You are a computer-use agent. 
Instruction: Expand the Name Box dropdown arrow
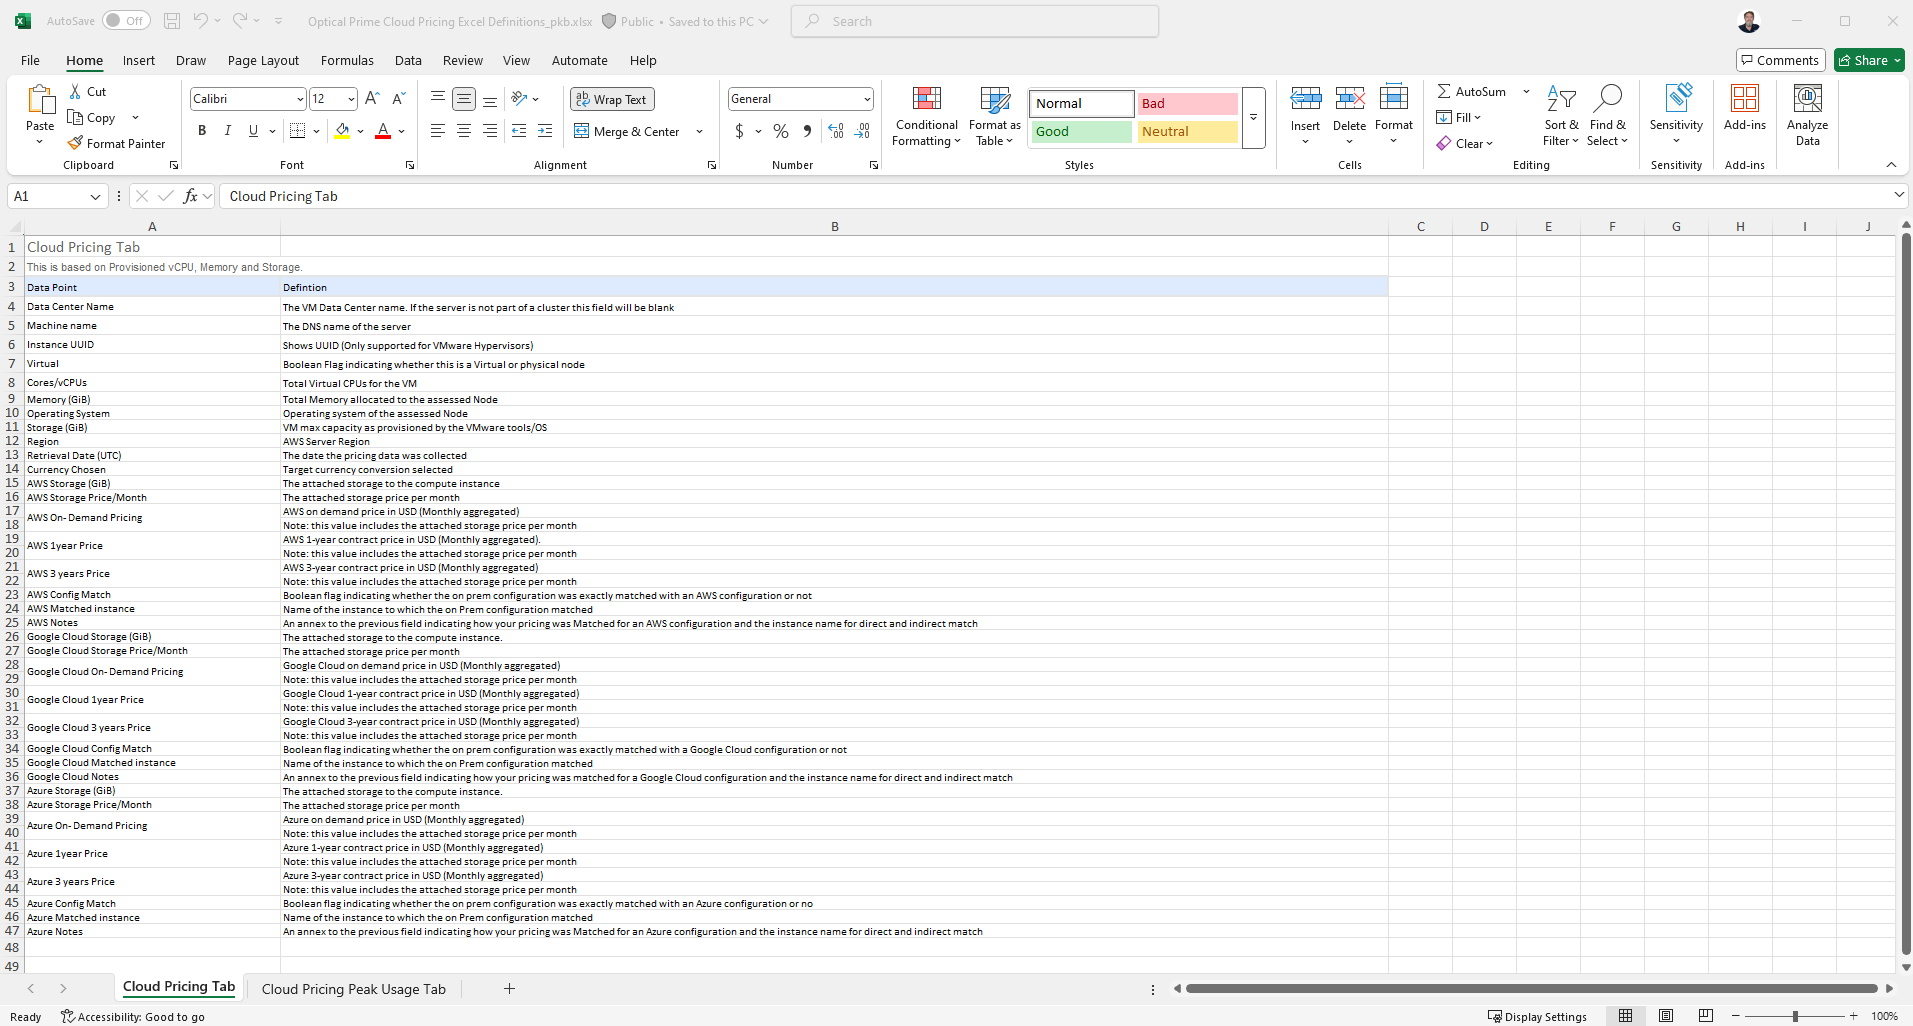(95, 197)
